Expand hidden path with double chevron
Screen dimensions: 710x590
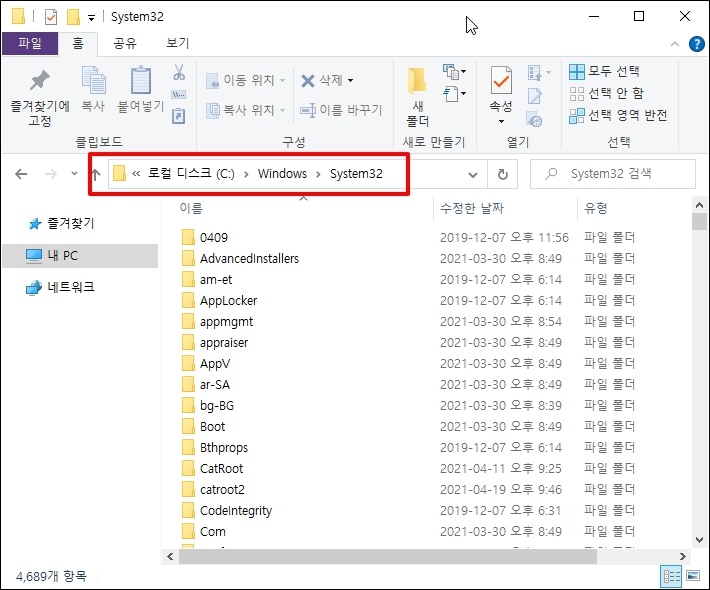click(x=136, y=174)
